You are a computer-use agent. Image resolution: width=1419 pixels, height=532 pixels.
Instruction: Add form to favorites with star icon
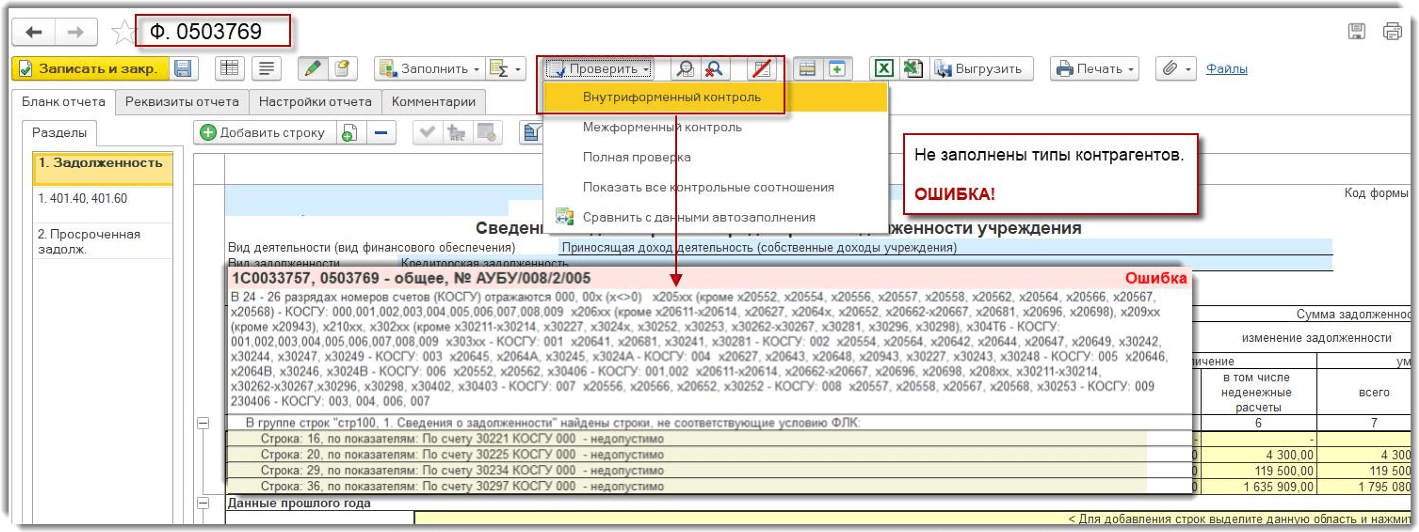pyautogui.click(x=122, y=33)
